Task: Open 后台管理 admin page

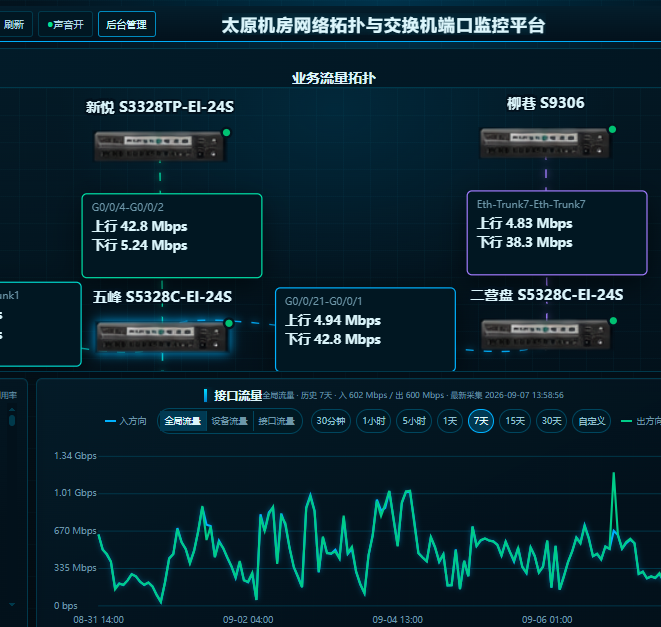Action: tap(127, 24)
